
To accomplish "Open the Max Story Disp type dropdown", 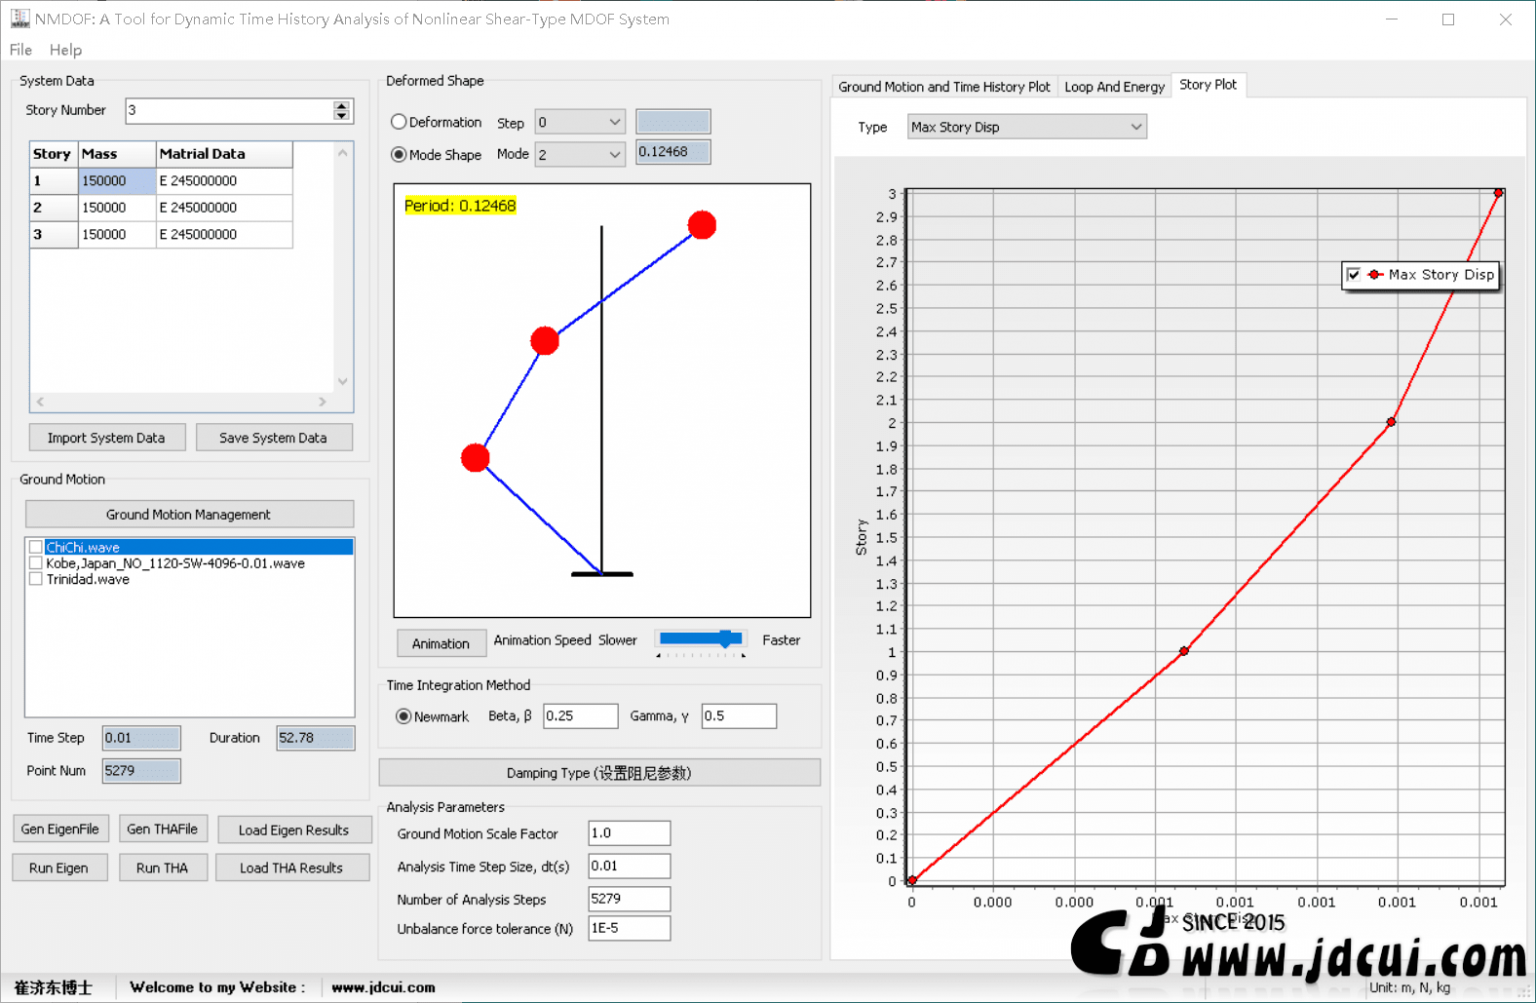I will (x=1135, y=126).
